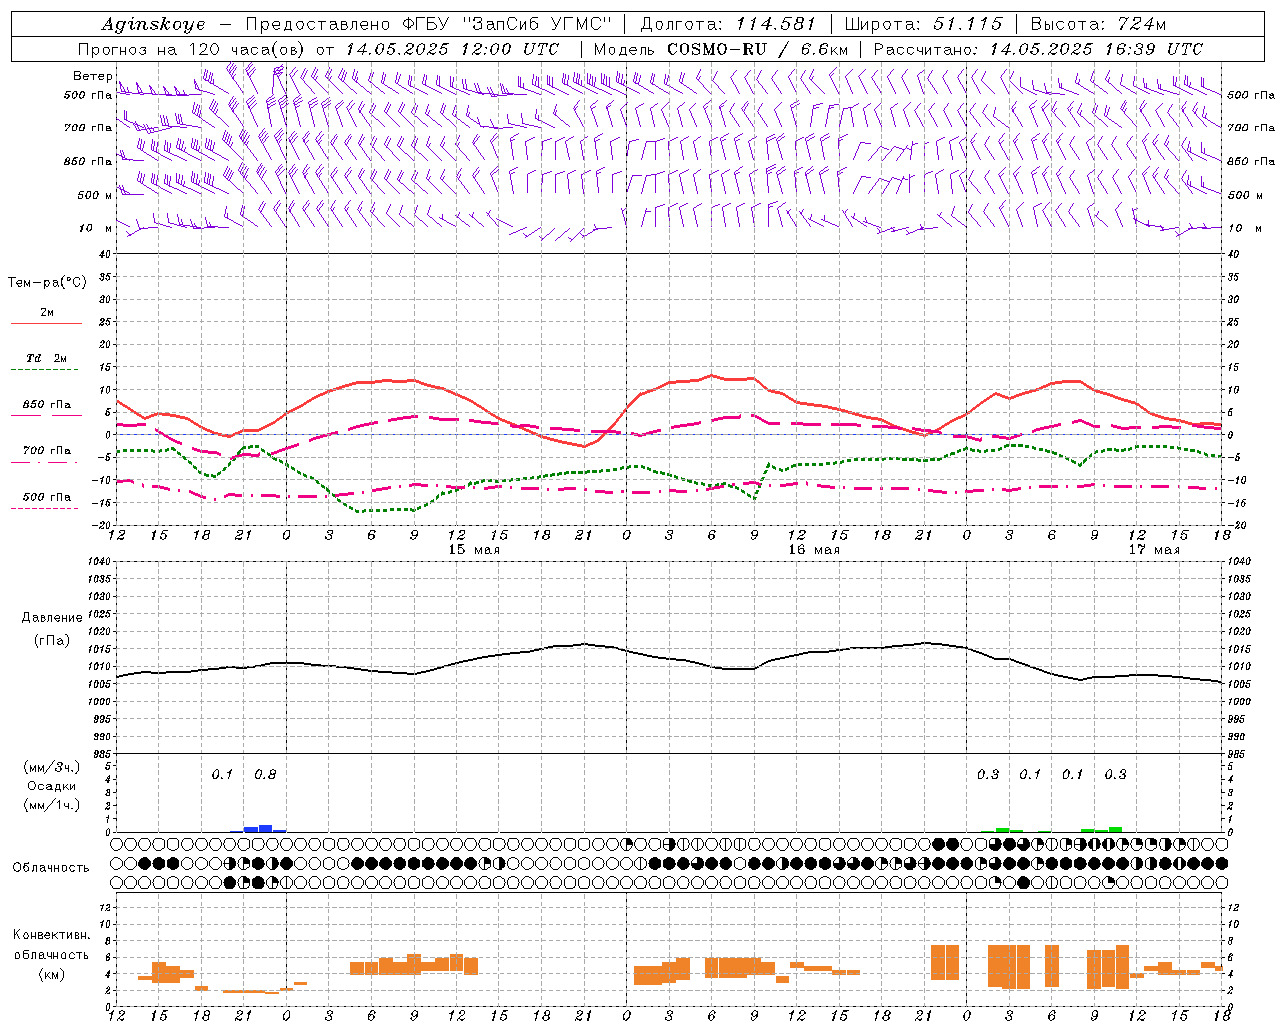Click the 'Конвективн.' convective cloud label

[x=51, y=935]
